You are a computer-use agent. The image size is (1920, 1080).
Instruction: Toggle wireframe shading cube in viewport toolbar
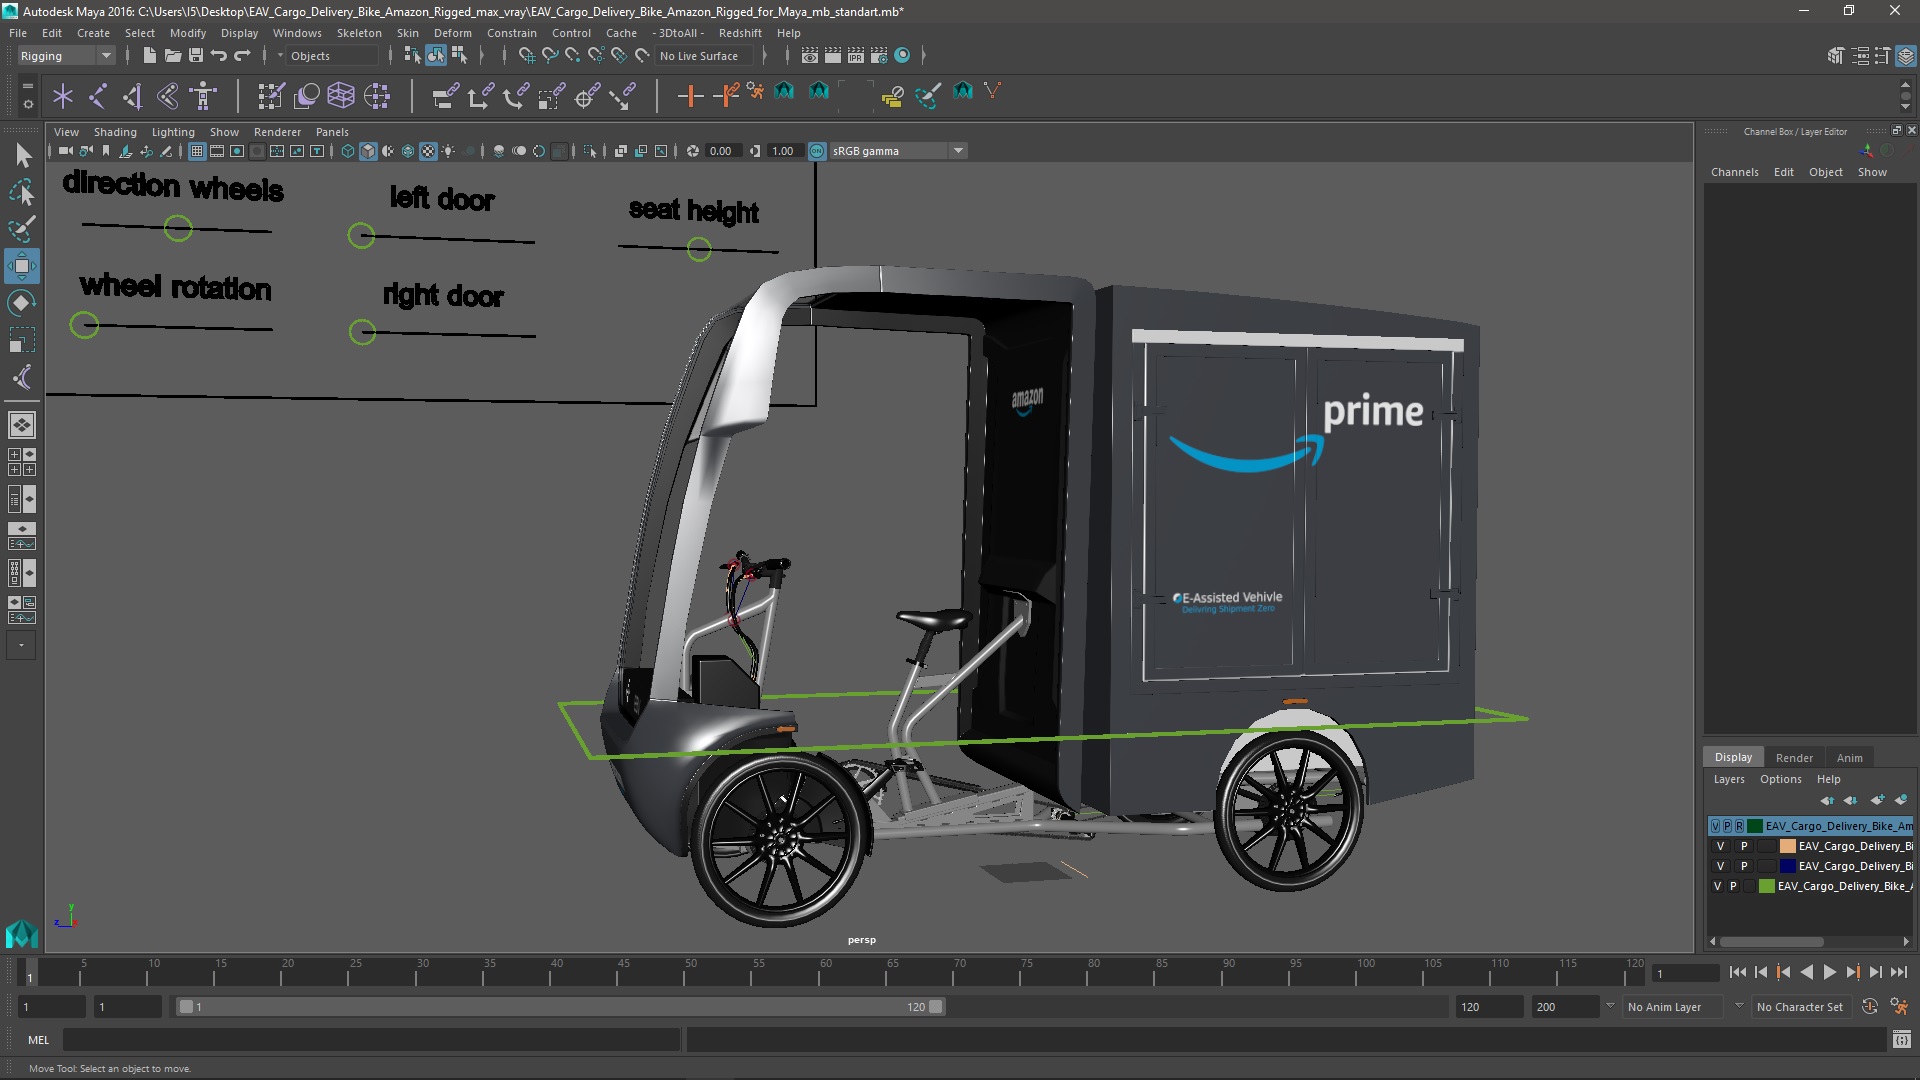pyautogui.click(x=348, y=151)
